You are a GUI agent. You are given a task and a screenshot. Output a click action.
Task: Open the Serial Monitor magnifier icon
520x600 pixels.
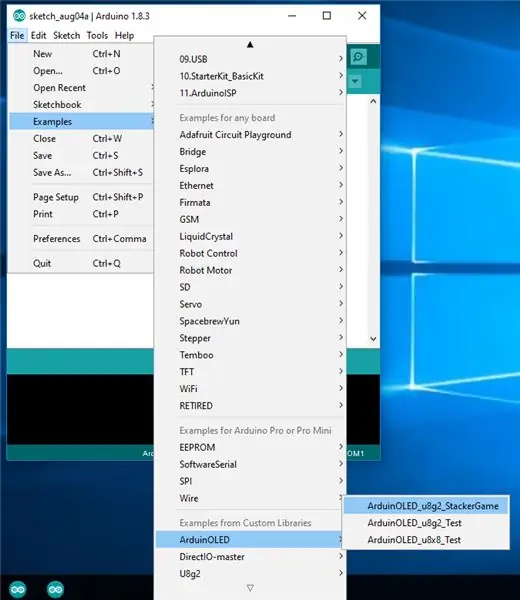pyautogui.click(x=358, y=57)
